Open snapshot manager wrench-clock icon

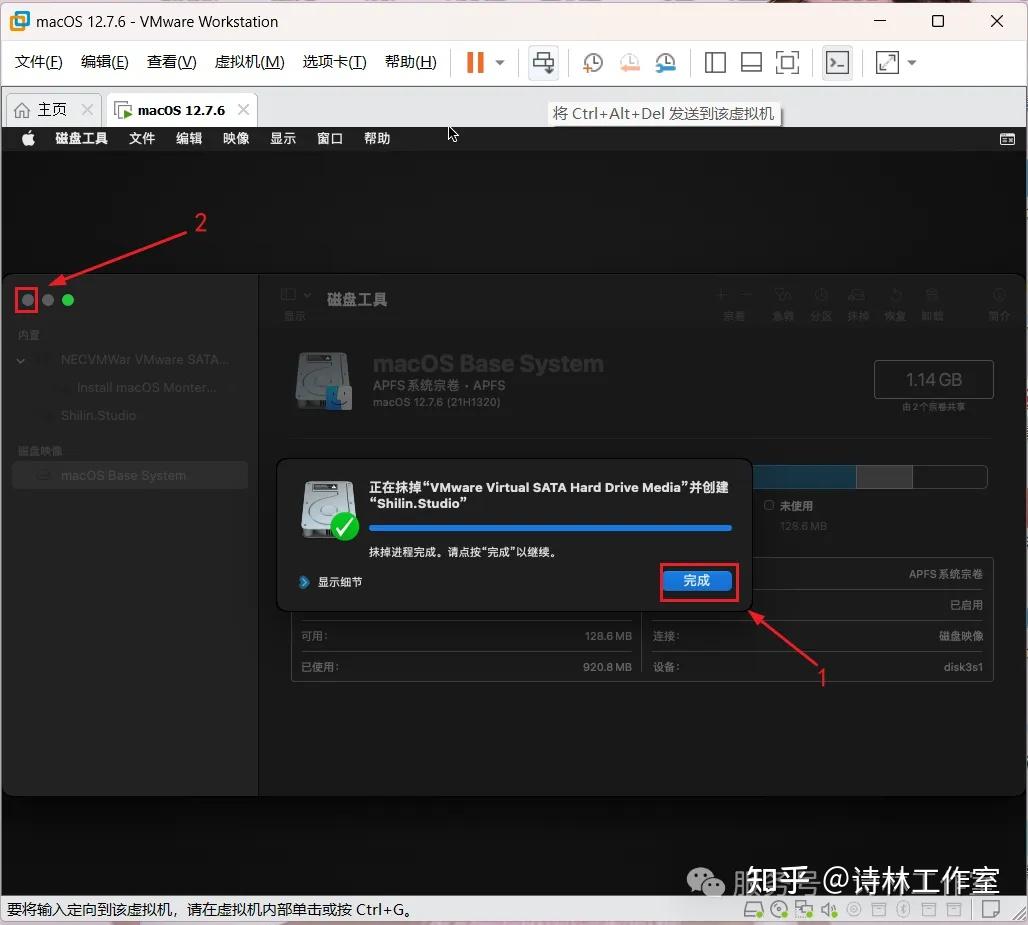[665, 63]
